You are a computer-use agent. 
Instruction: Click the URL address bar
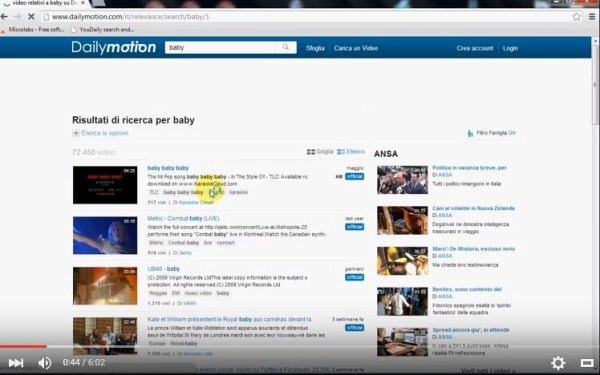coord(306,17)
